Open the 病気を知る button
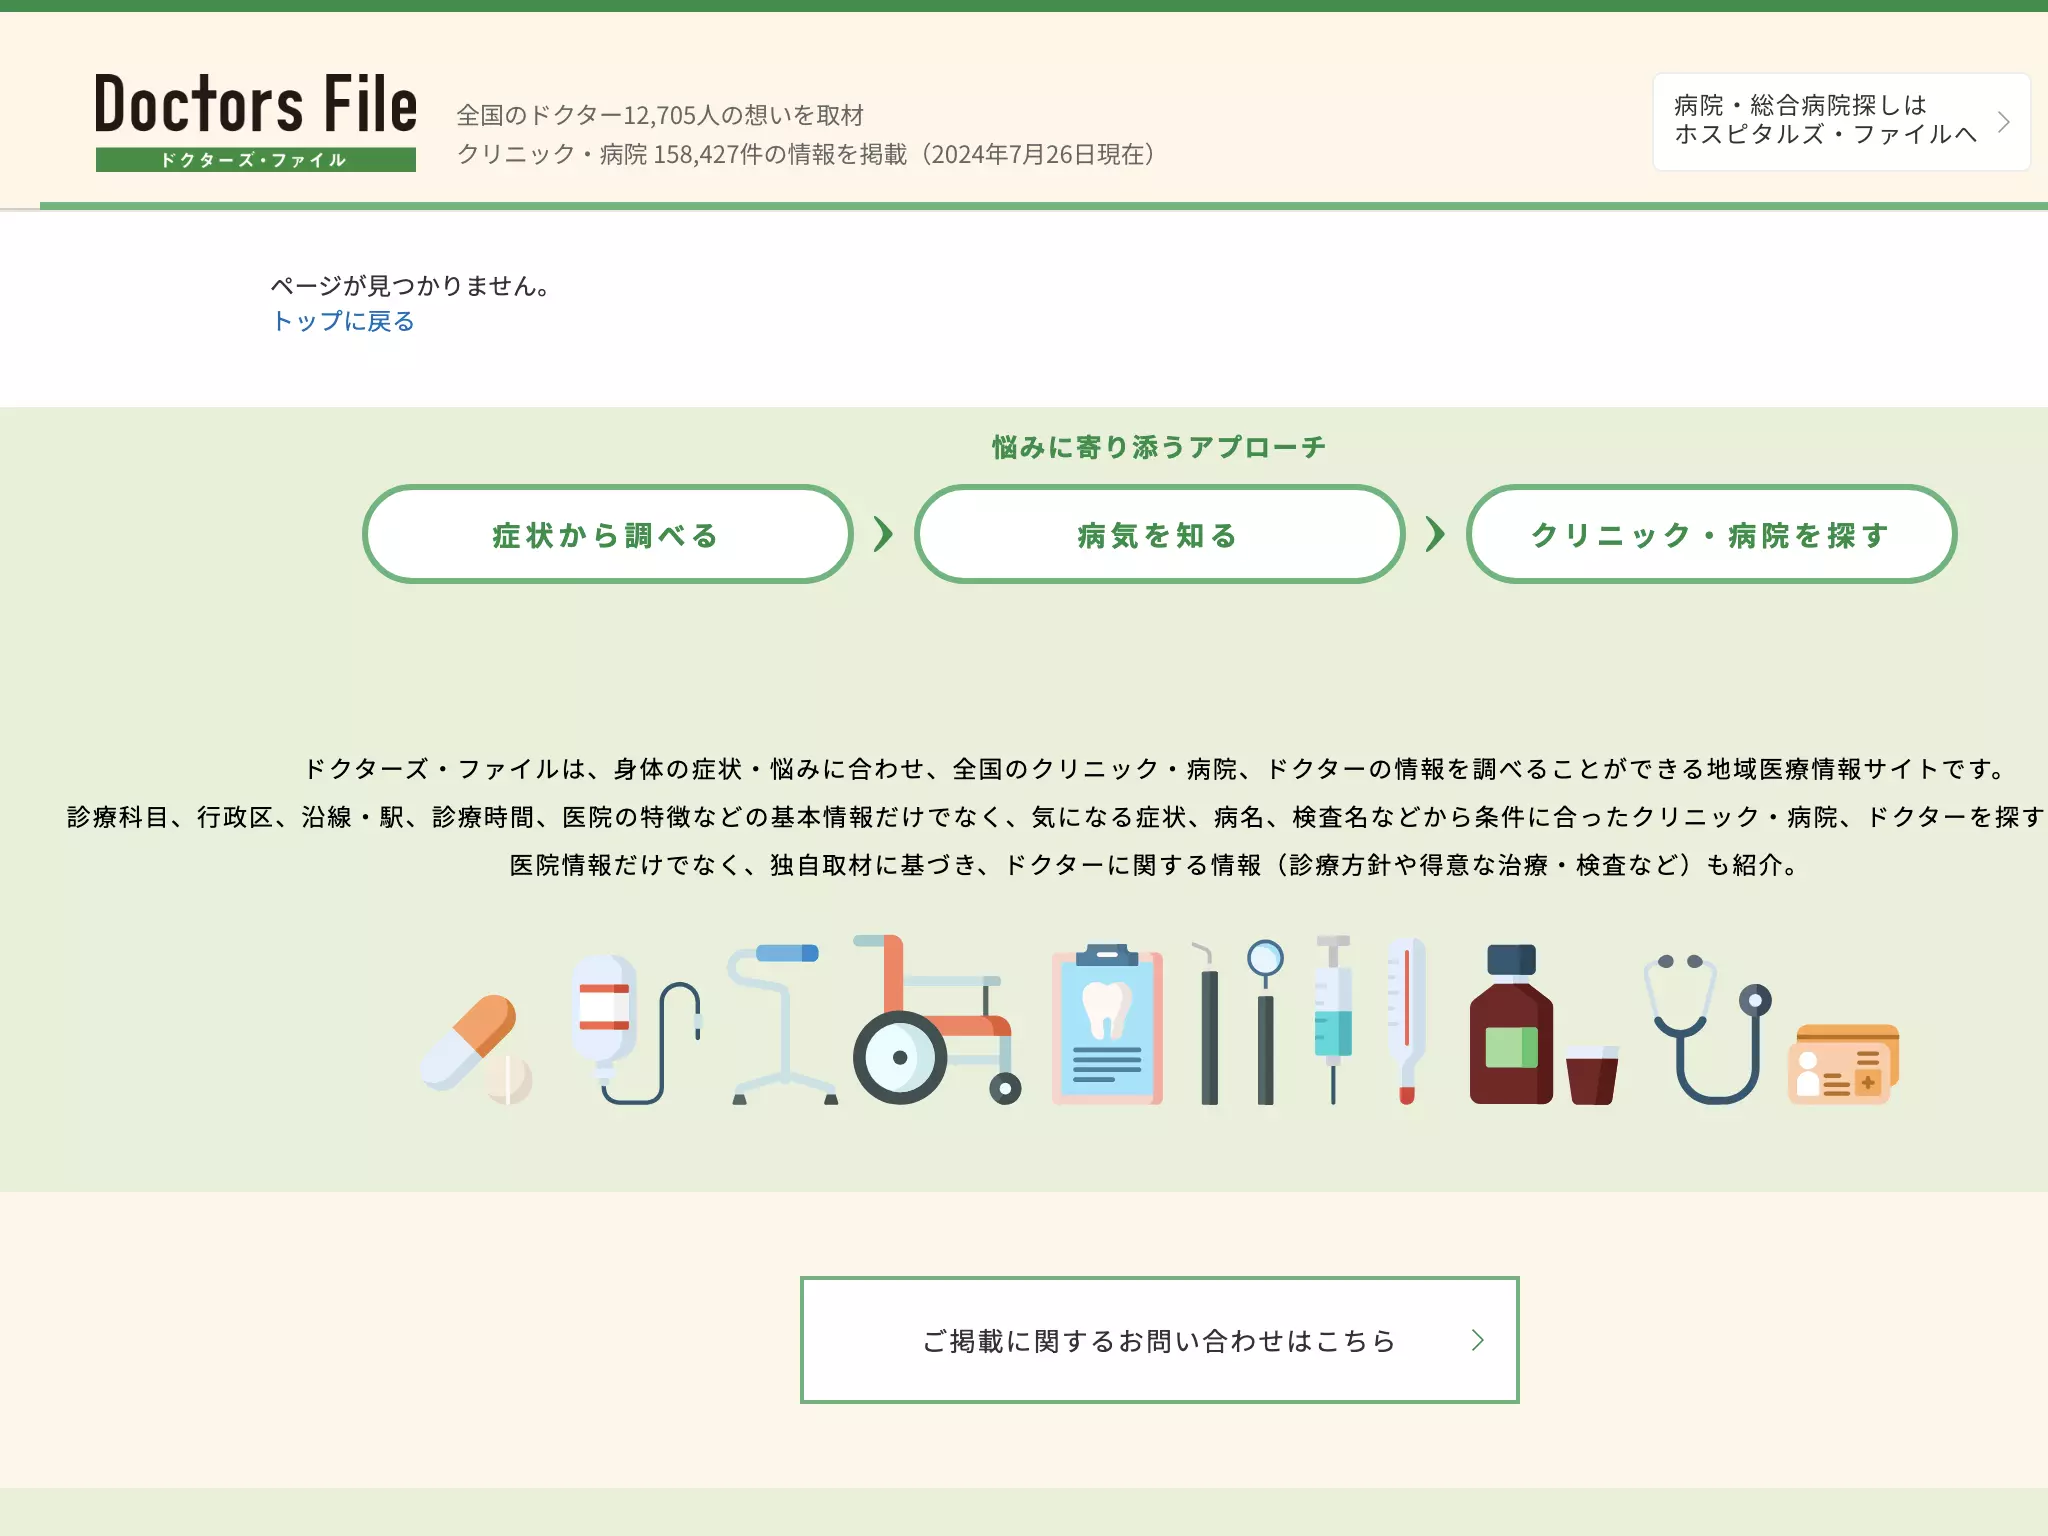 pyautogui.click(x=1159, y=534)
